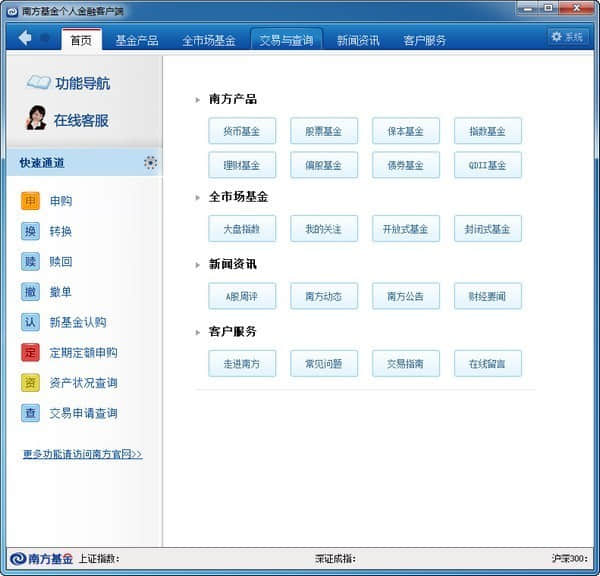
Task: Open quick channel settings gear
Action: click(x=150, y=163)
